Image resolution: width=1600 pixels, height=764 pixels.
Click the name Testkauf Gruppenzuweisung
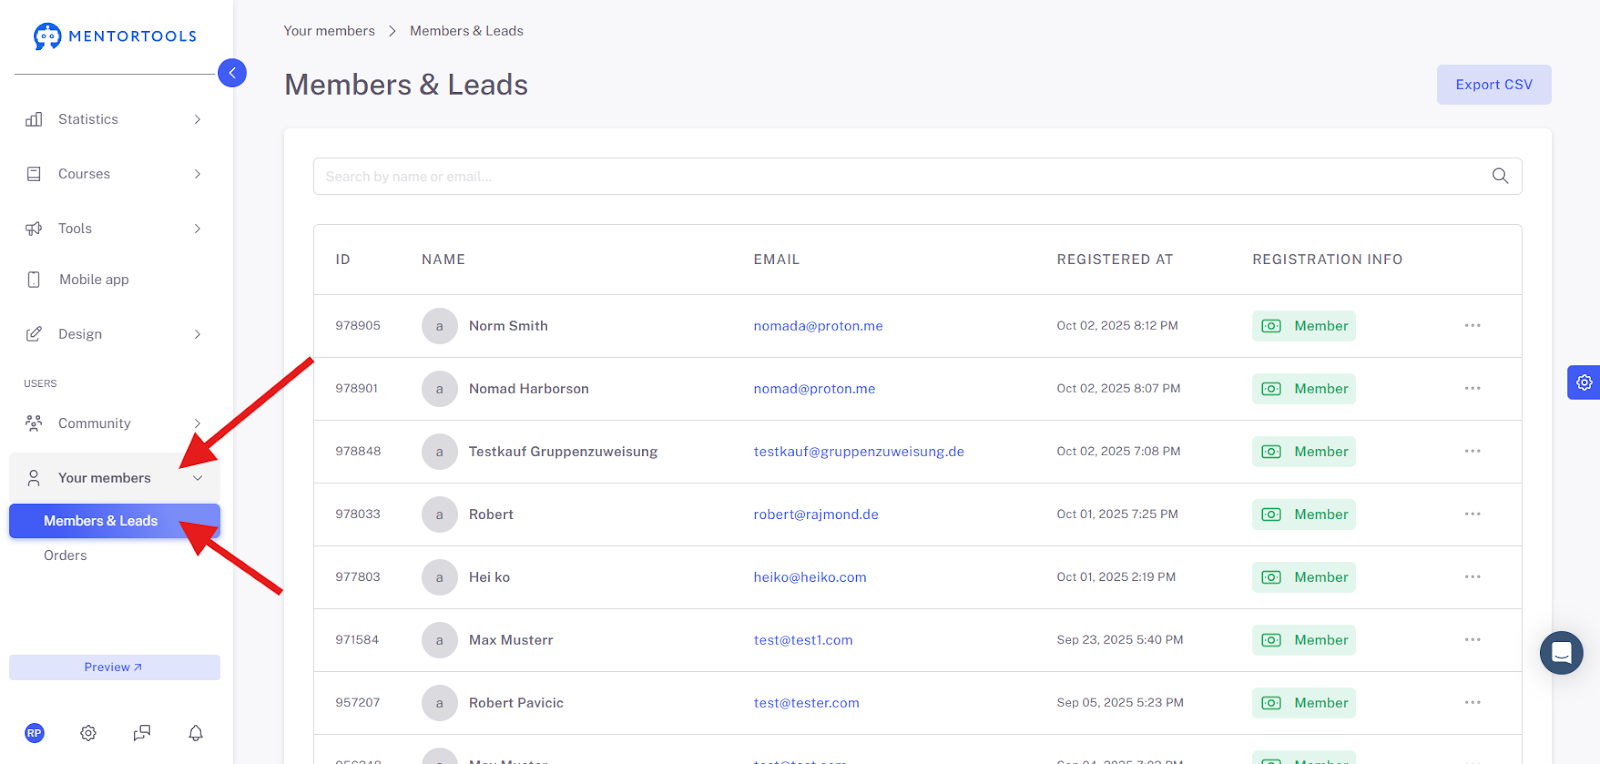[x=563, y=452]
